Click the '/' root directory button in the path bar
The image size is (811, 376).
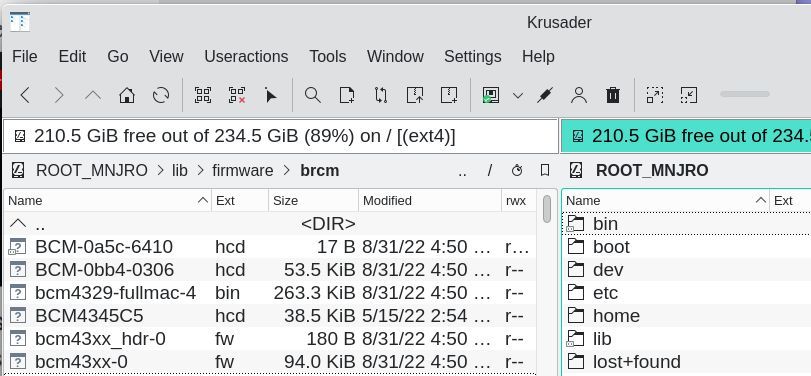489,170
